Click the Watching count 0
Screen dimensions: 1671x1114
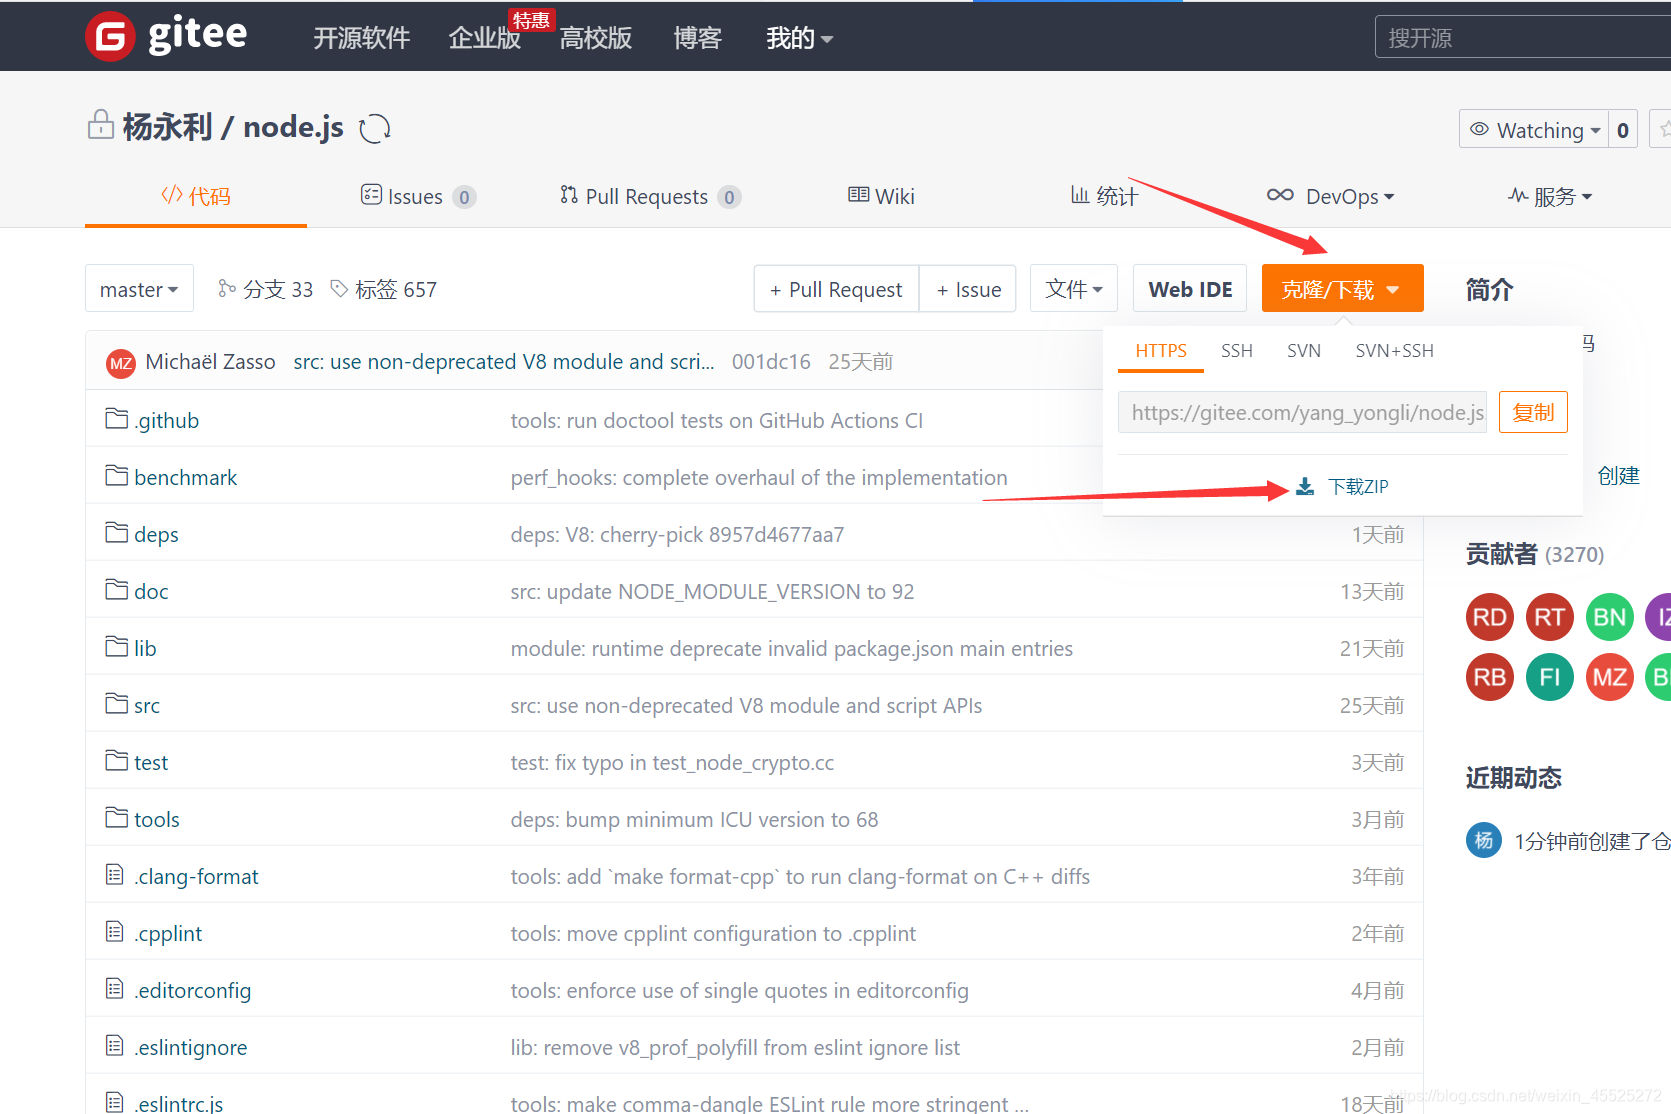(1622, 130)
